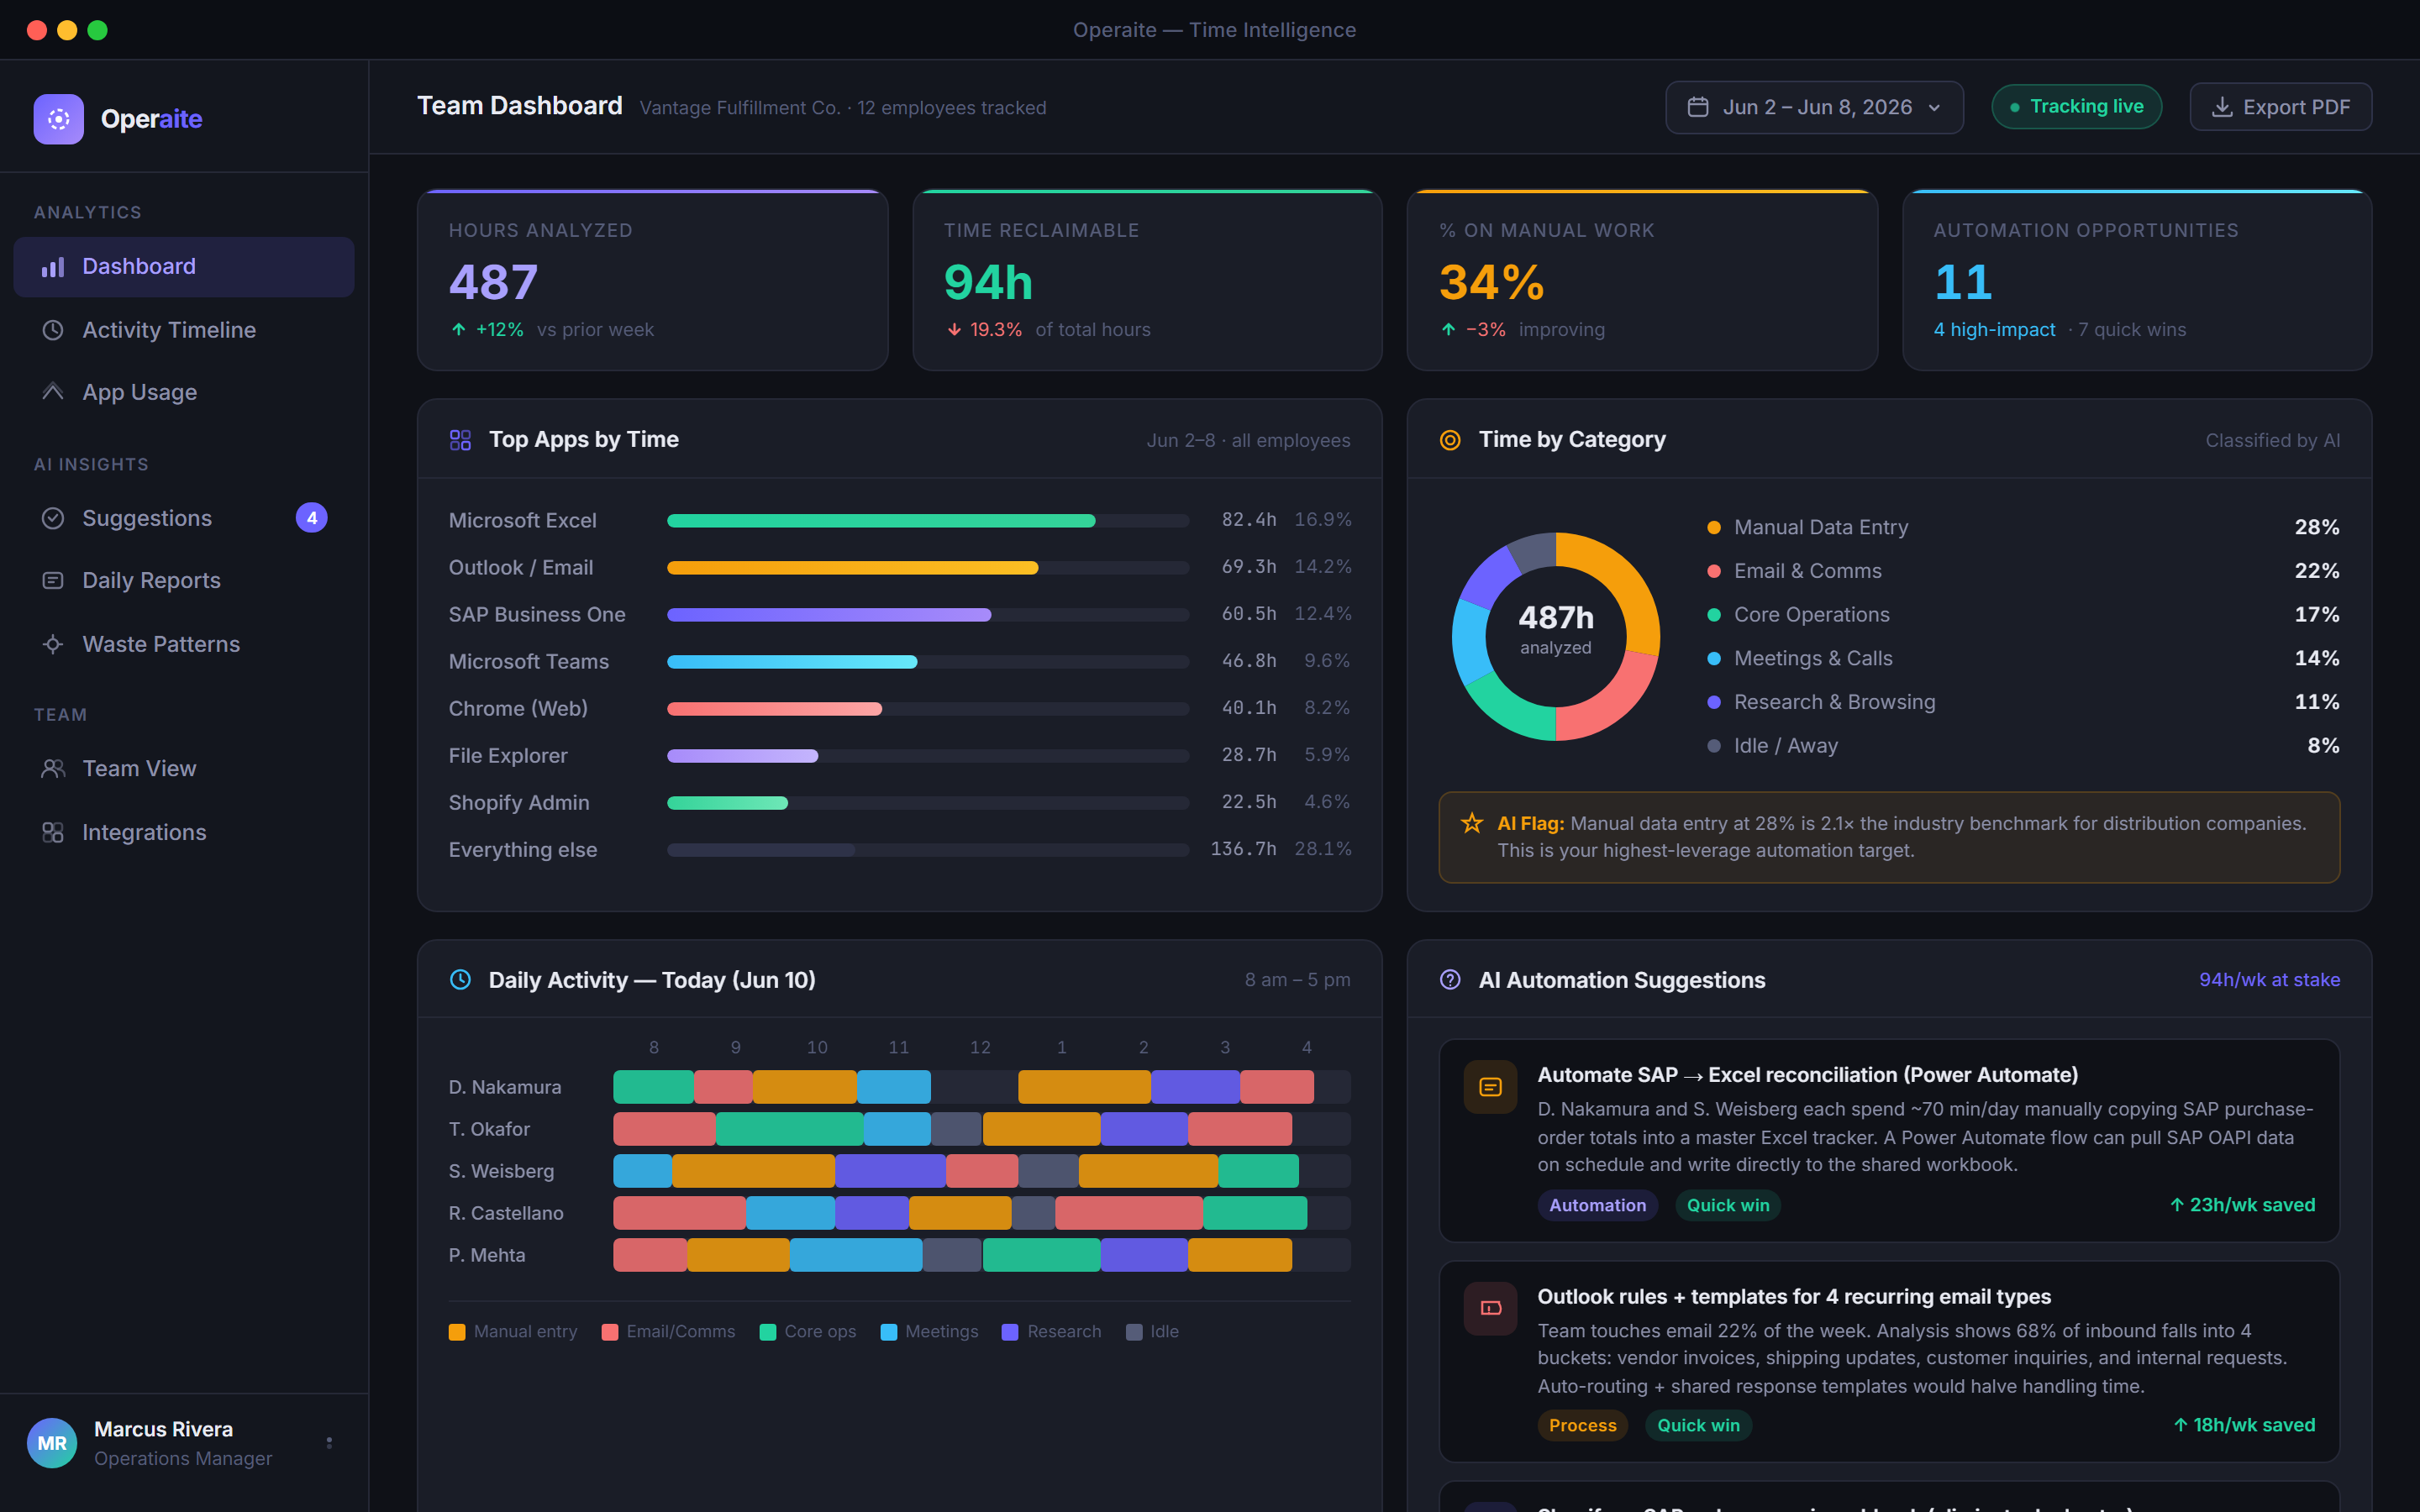
Task: Click the Meetings legend swatch in Daily Activity
Action: coord(888,1332)
